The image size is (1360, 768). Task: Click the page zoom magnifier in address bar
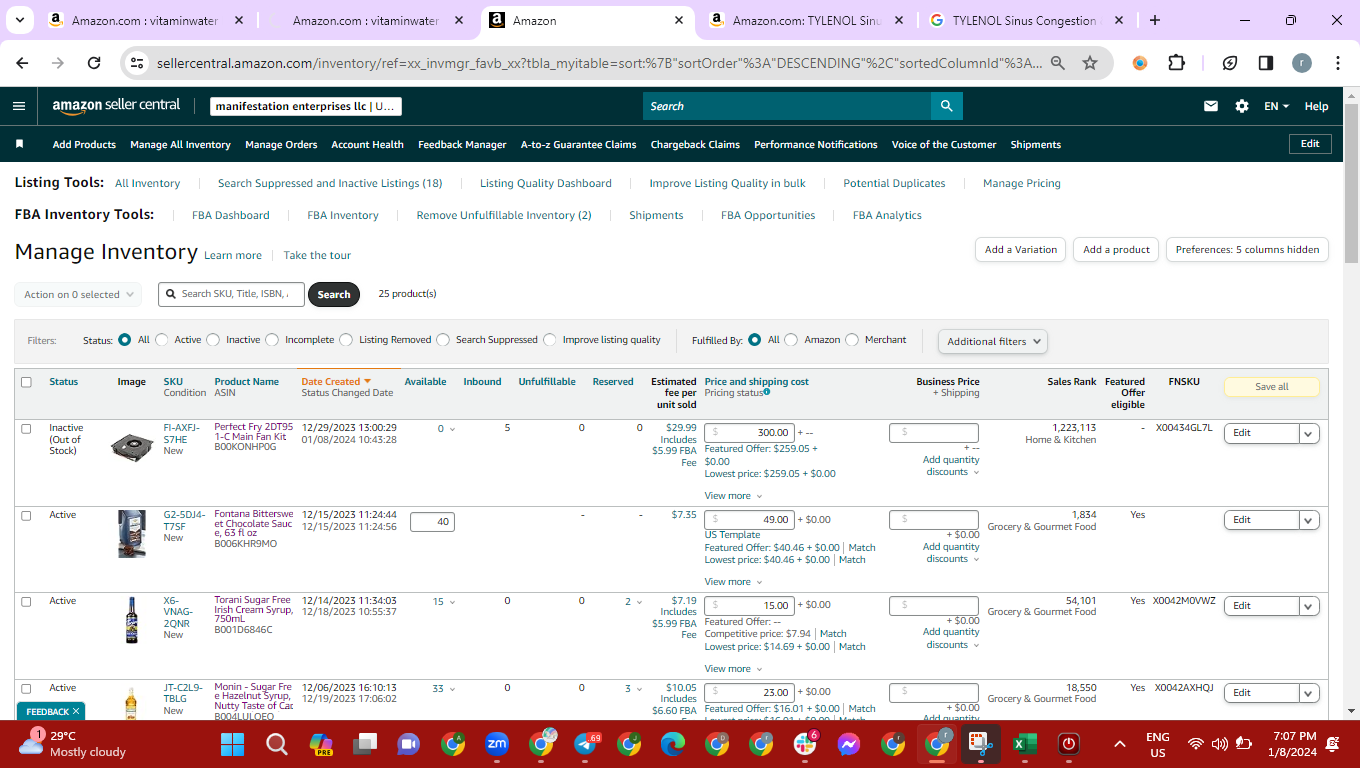click(1057, 62)
